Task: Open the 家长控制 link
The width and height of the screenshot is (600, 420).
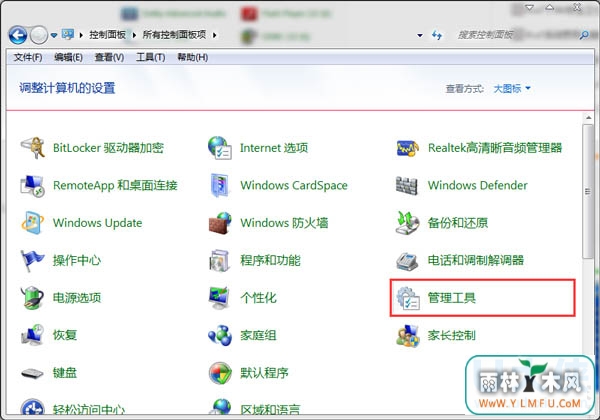Action: tap(452, 335)
